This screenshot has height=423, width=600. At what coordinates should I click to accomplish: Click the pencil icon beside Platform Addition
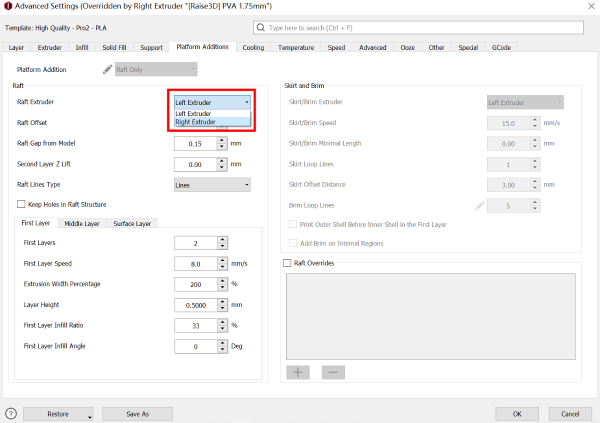coord(108,69)
